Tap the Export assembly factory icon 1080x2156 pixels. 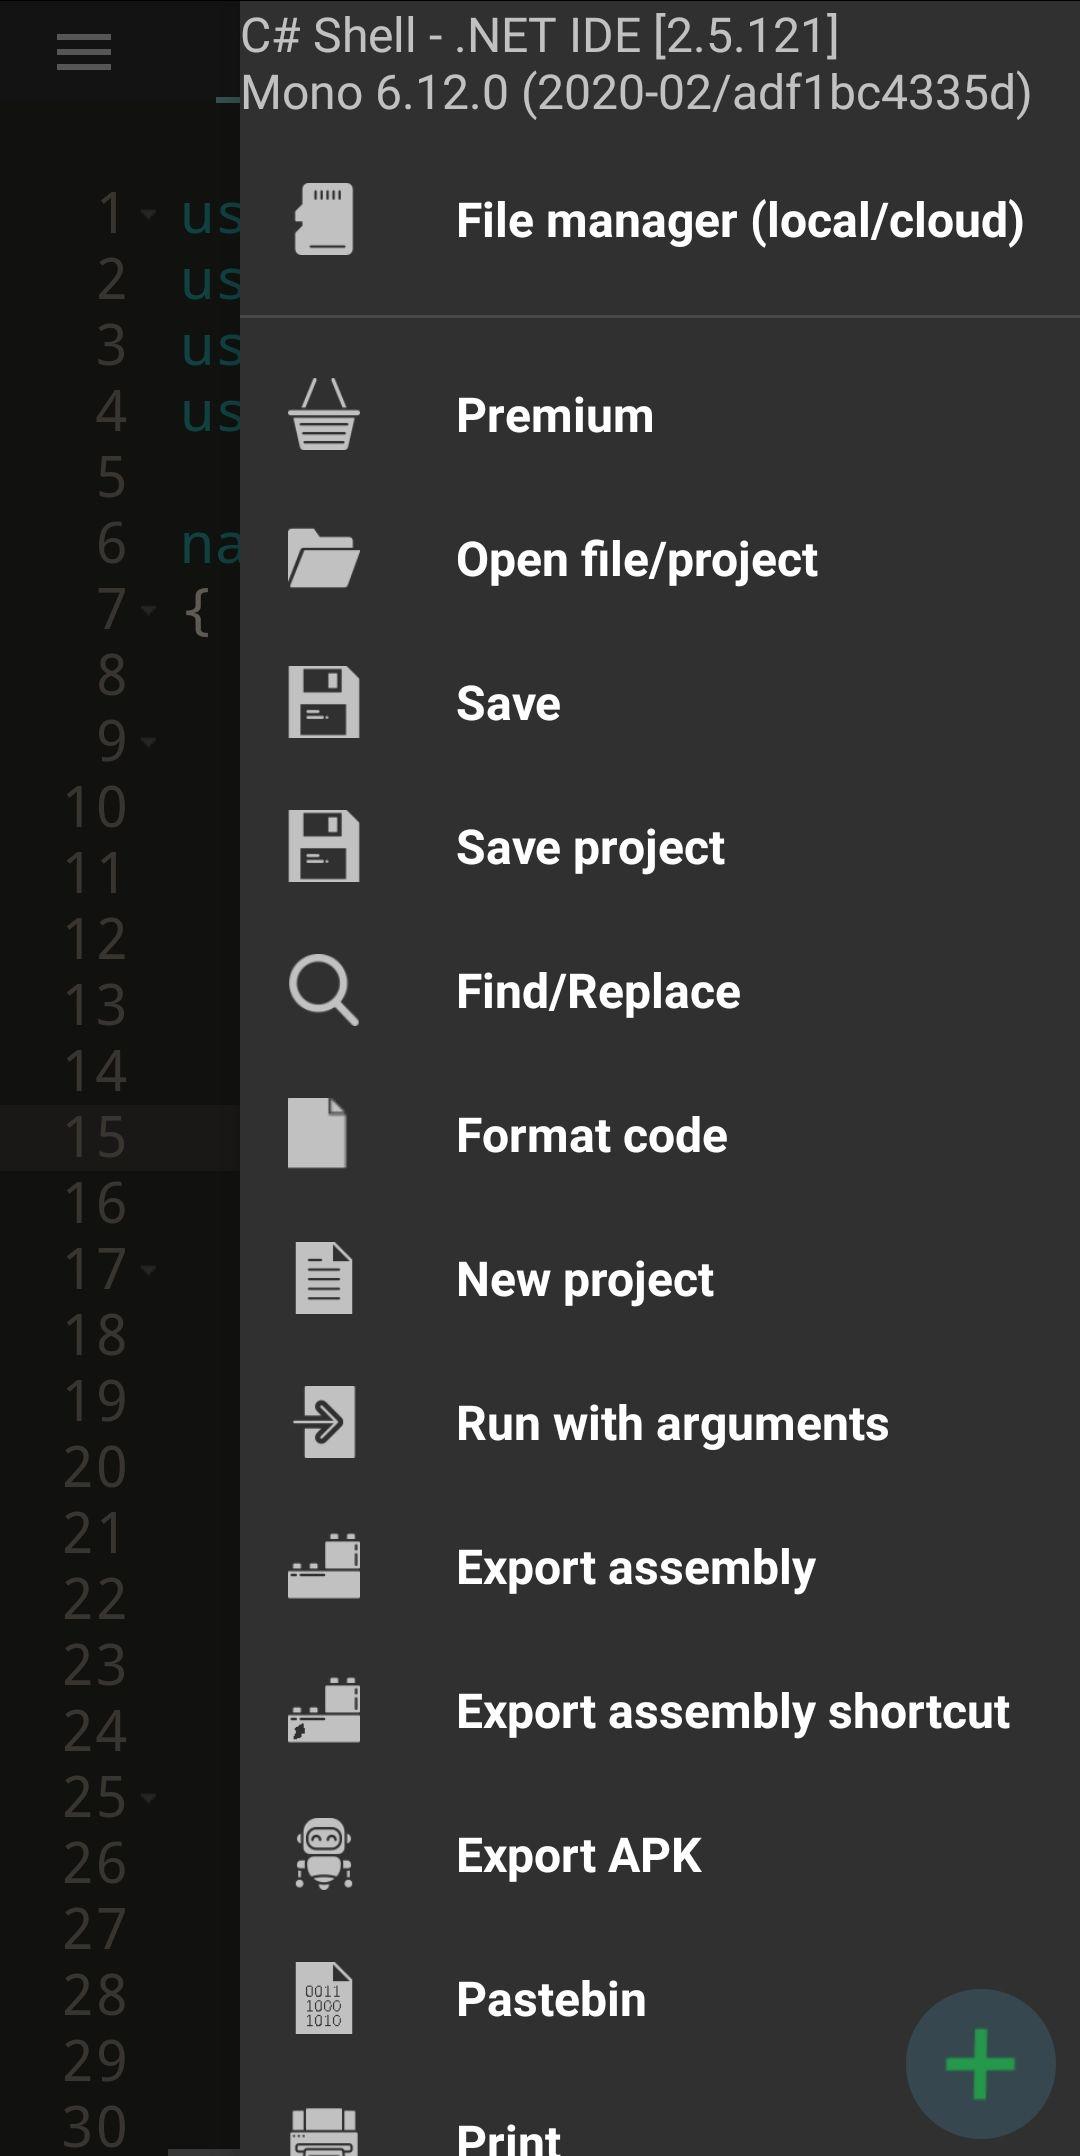pyautogui.click(x=323, y=1567)
